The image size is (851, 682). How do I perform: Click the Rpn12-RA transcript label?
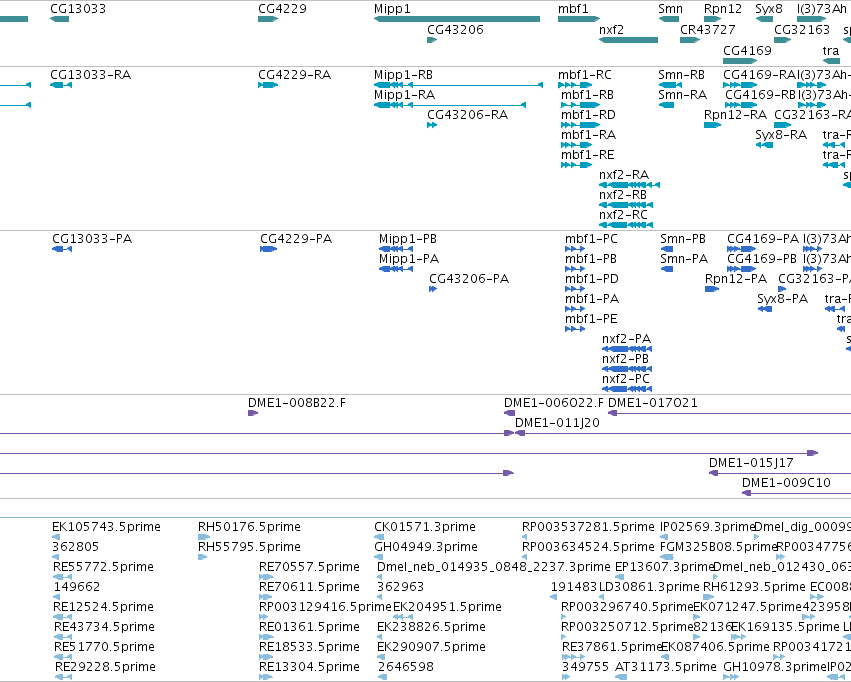(x=735, y=114)
